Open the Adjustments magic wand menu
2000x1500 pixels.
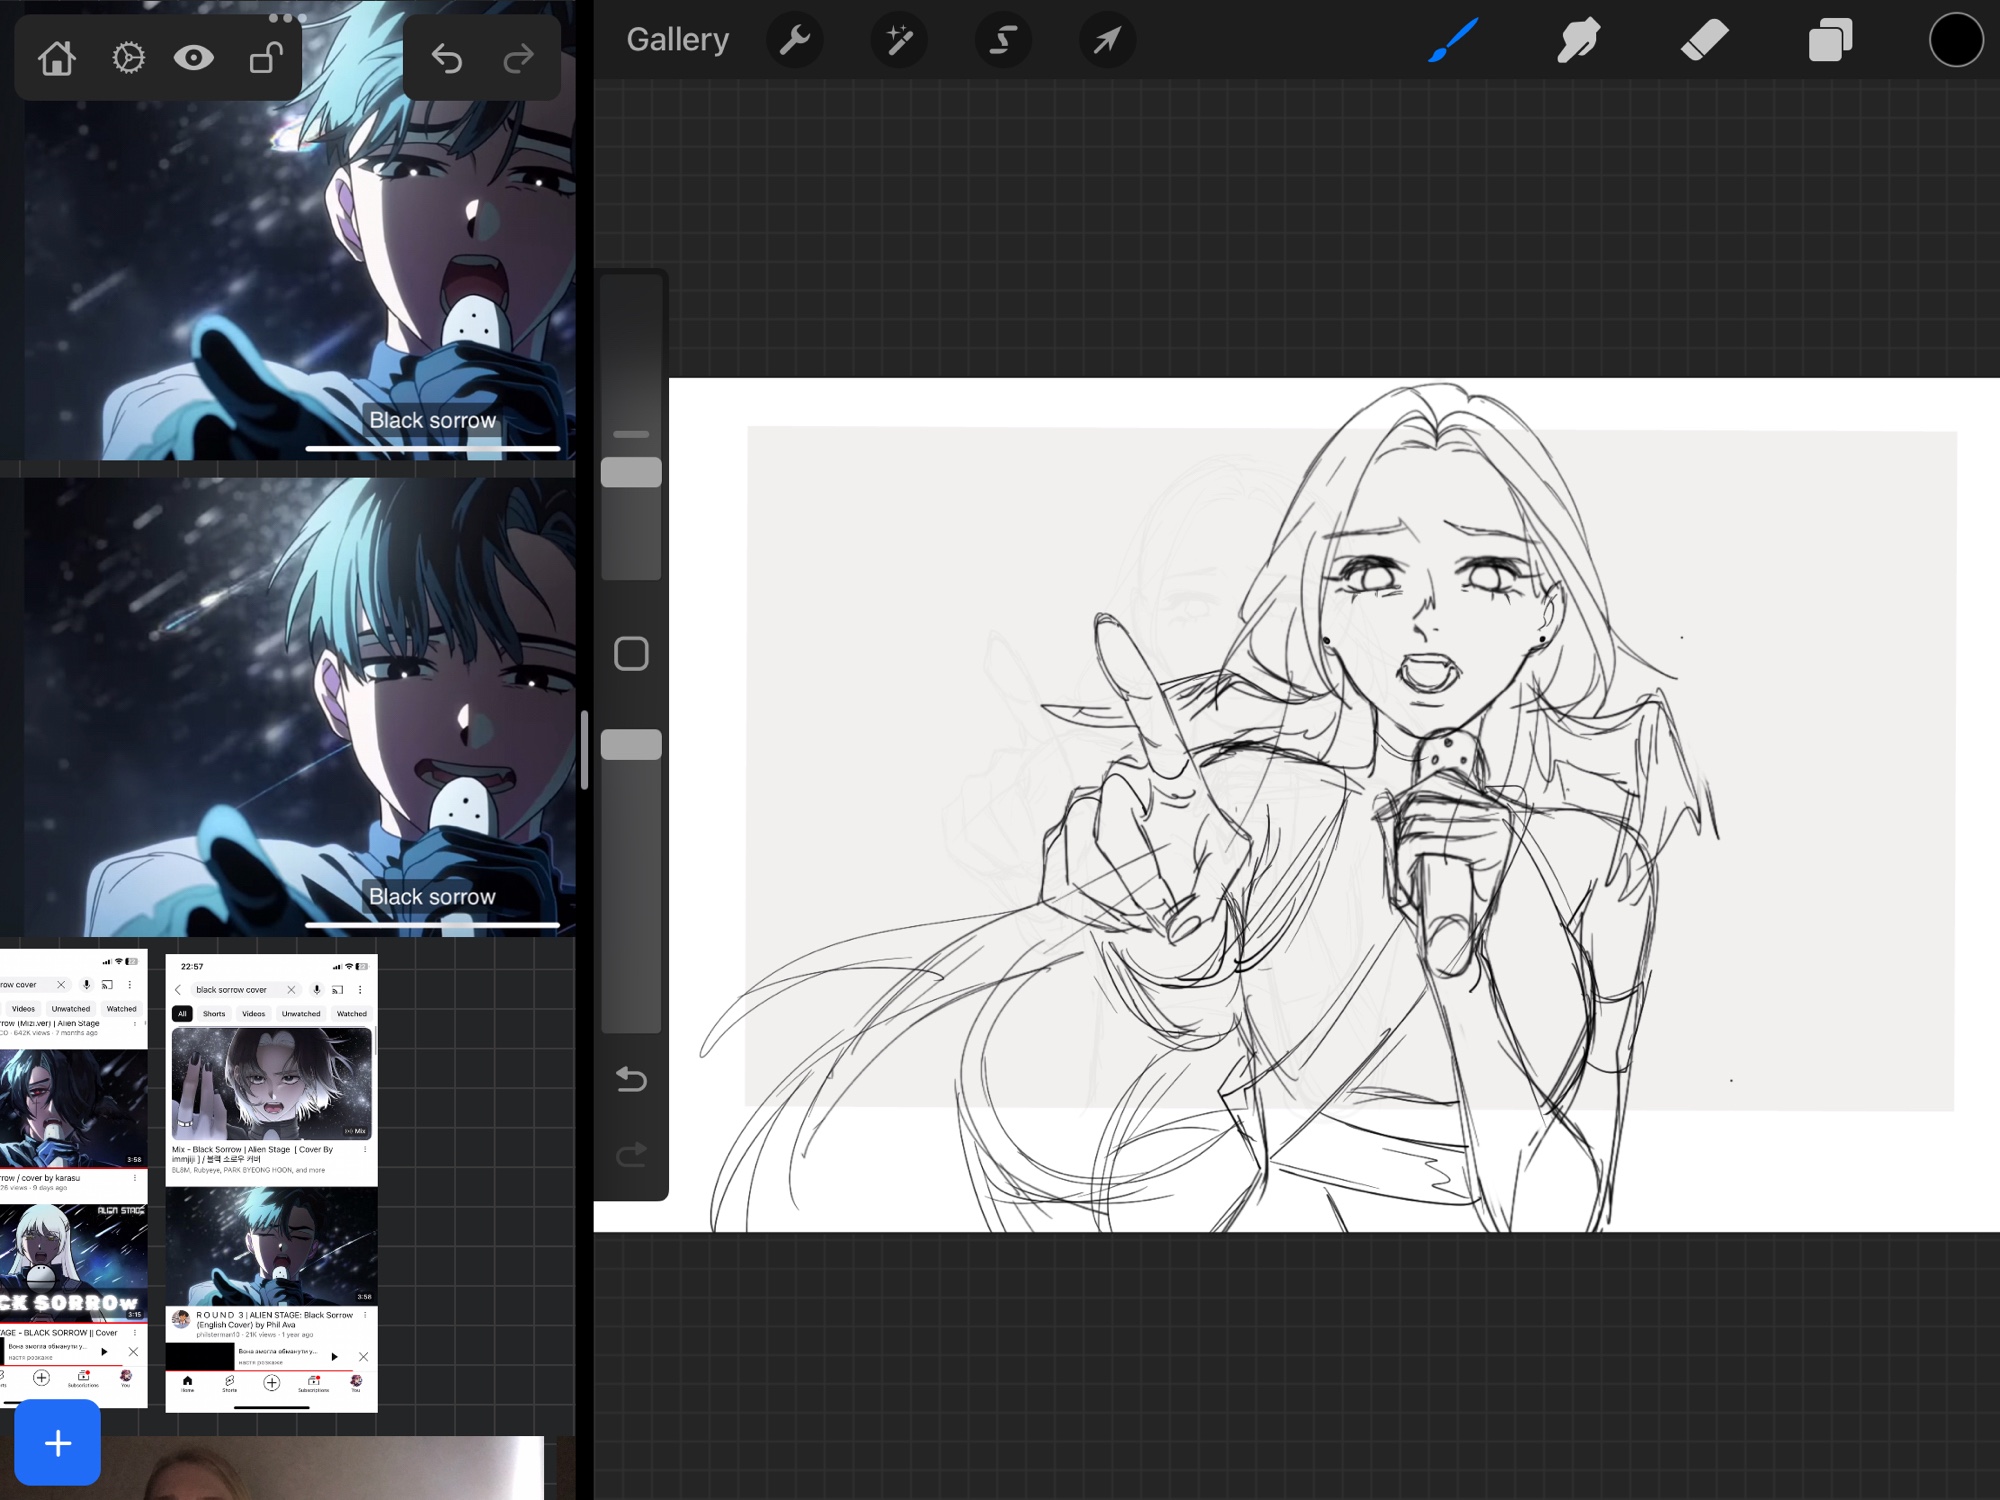click(898, 41)
